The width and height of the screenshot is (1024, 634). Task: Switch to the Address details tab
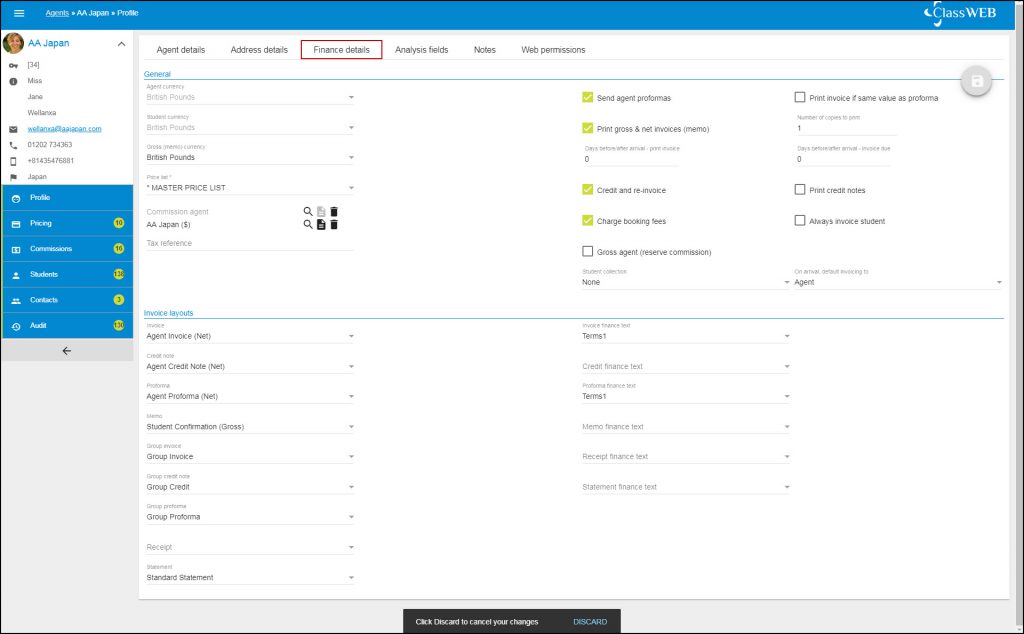(x=259, y=50)
